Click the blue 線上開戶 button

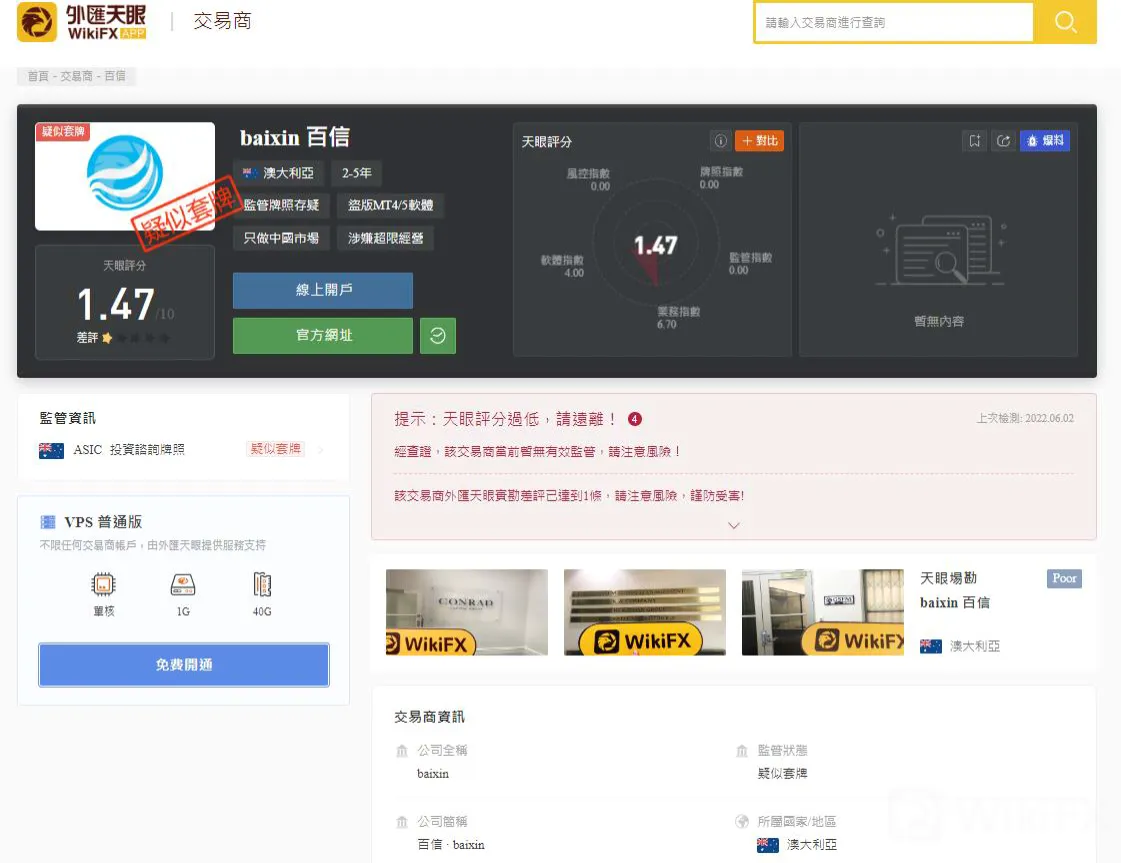[x=323, y=290]
